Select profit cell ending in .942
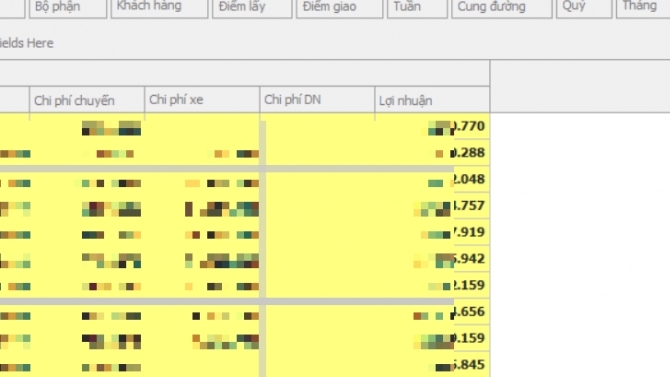Viewport: 670px width, 377px height. click(432, 259)
